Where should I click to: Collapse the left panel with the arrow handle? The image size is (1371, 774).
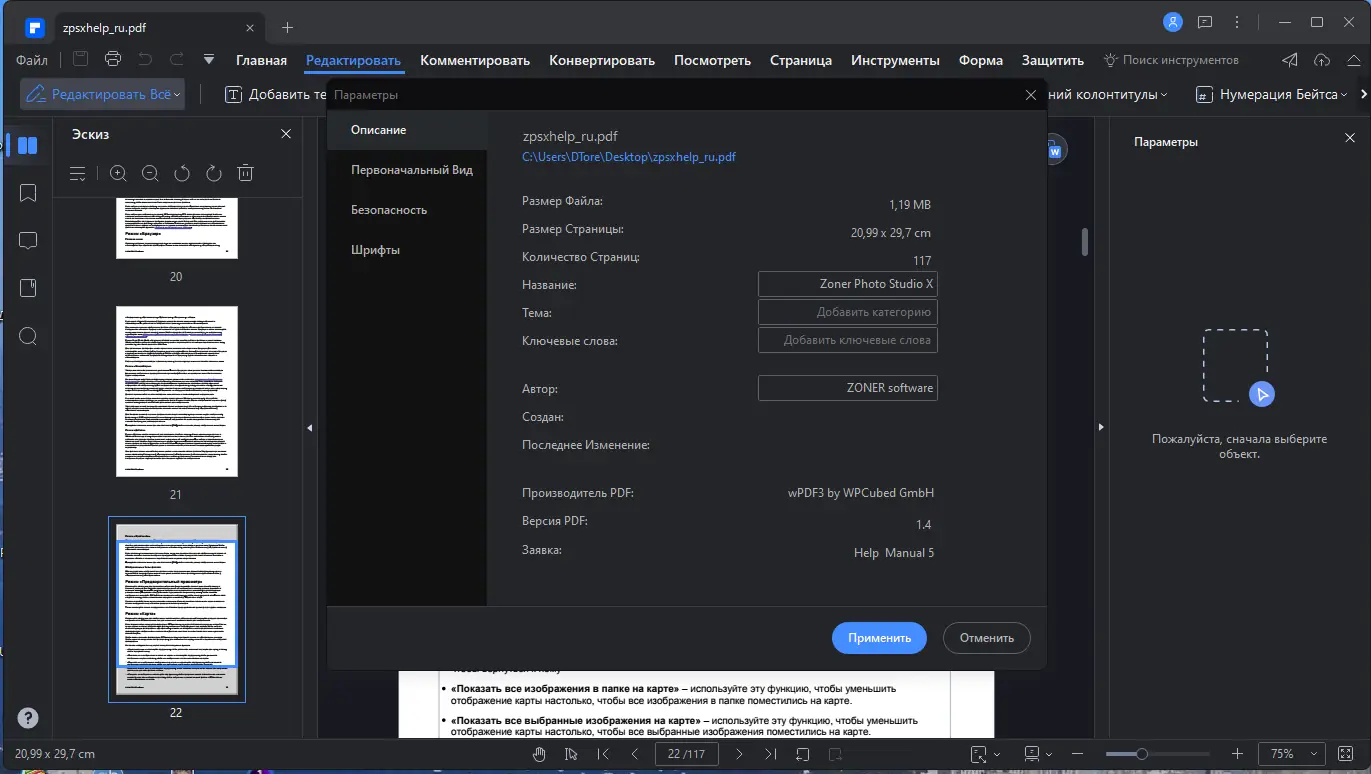pos(310,428)
